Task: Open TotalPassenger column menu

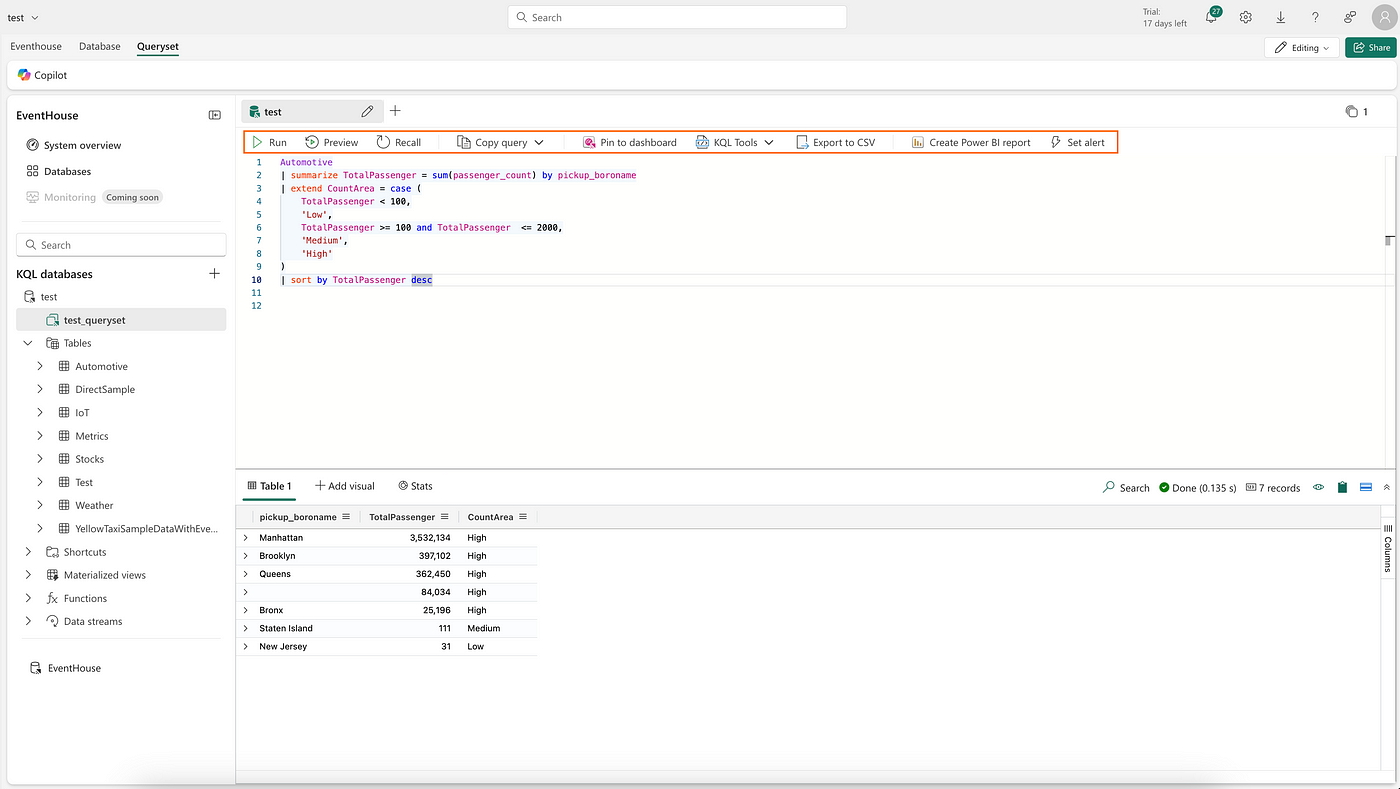Action: click(444, 517)
